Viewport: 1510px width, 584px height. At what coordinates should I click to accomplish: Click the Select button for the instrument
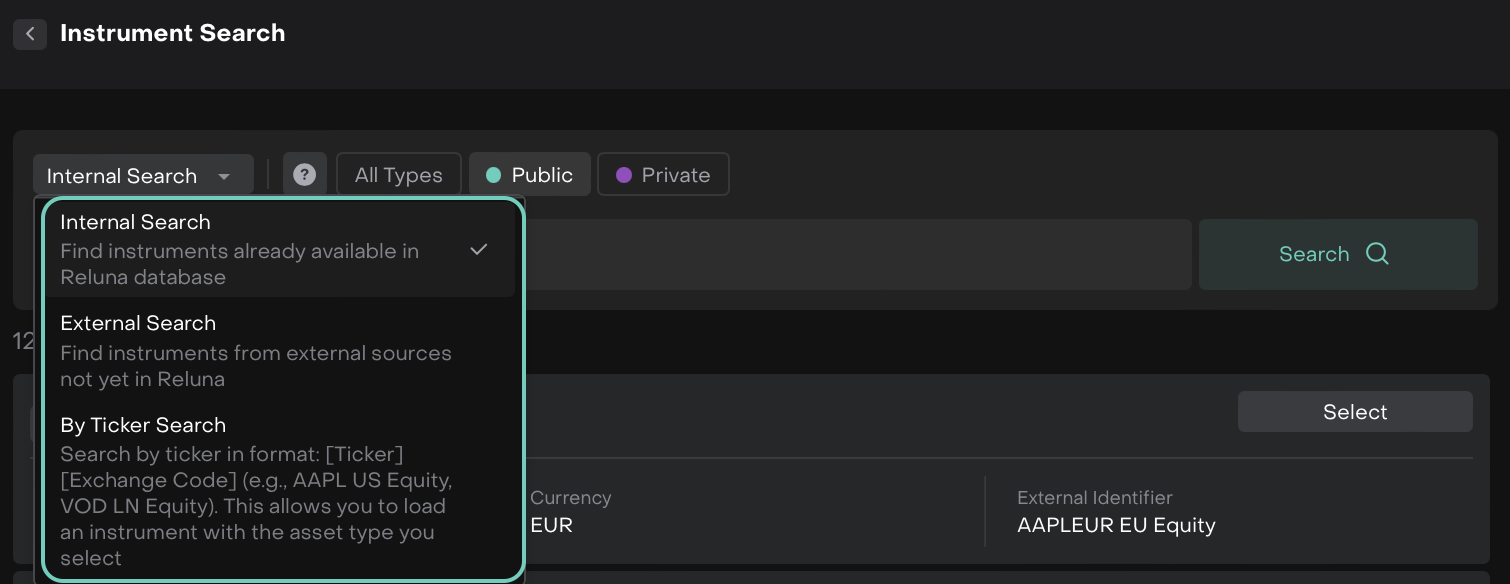pos(1354,412)
